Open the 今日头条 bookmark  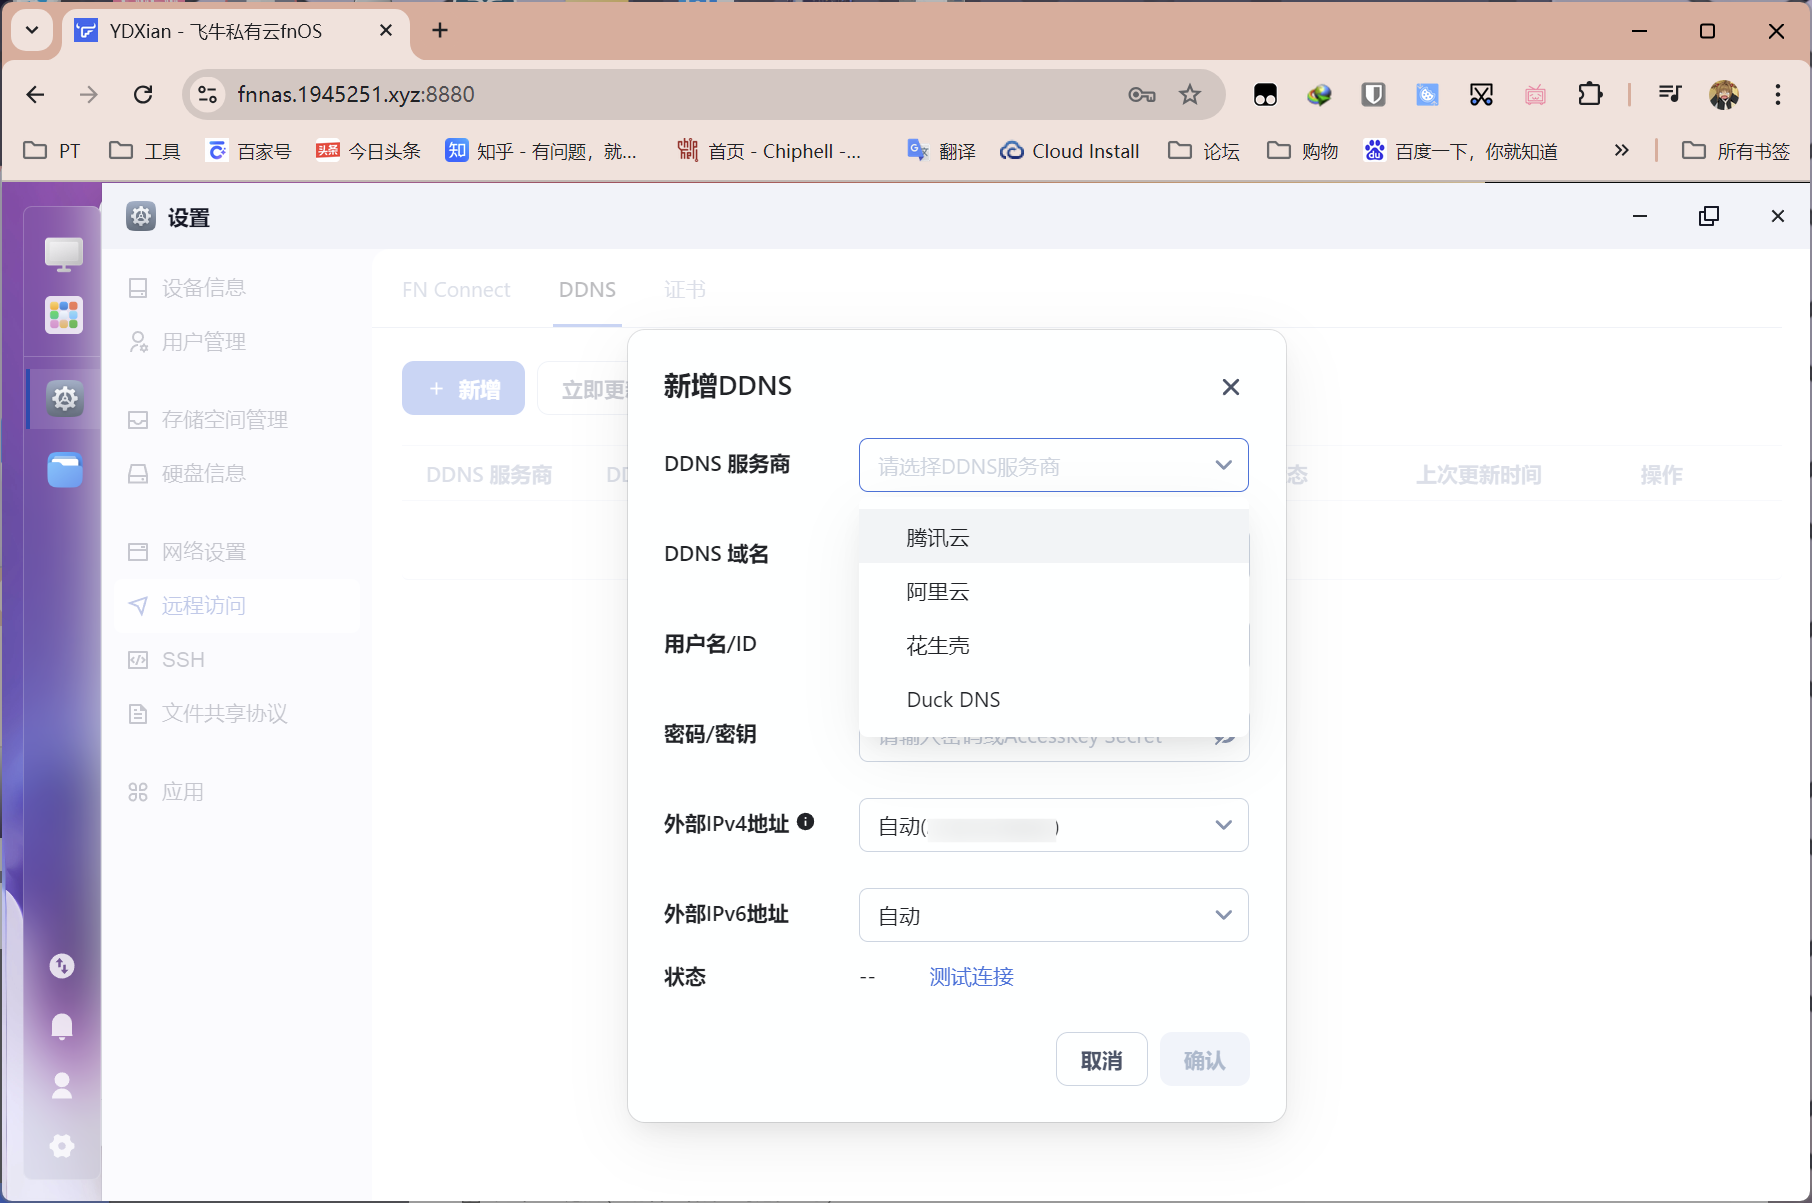[368, 151]
